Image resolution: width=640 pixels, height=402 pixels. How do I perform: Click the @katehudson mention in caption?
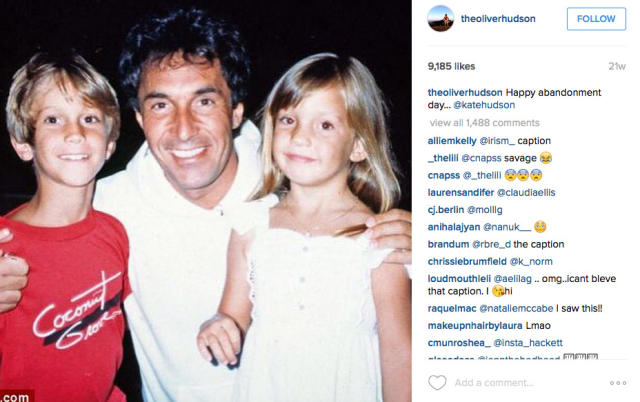[x=484, y=105]
